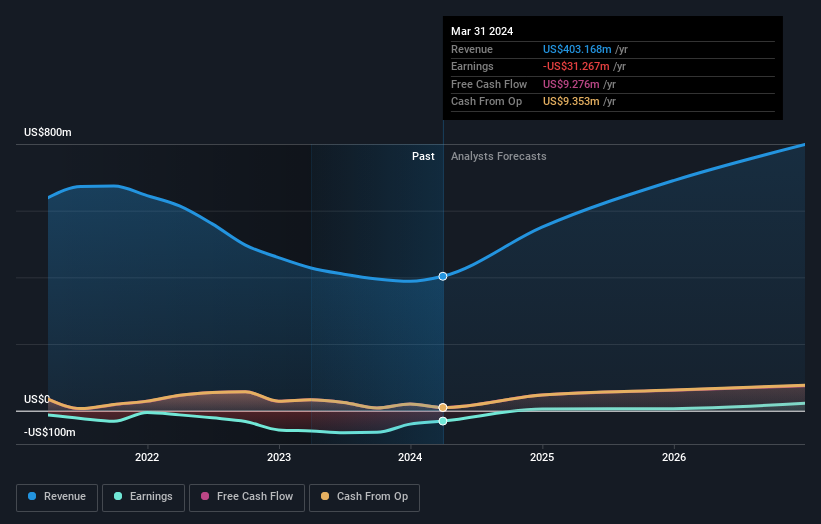Click the Analysts Forecasts label

498,157
